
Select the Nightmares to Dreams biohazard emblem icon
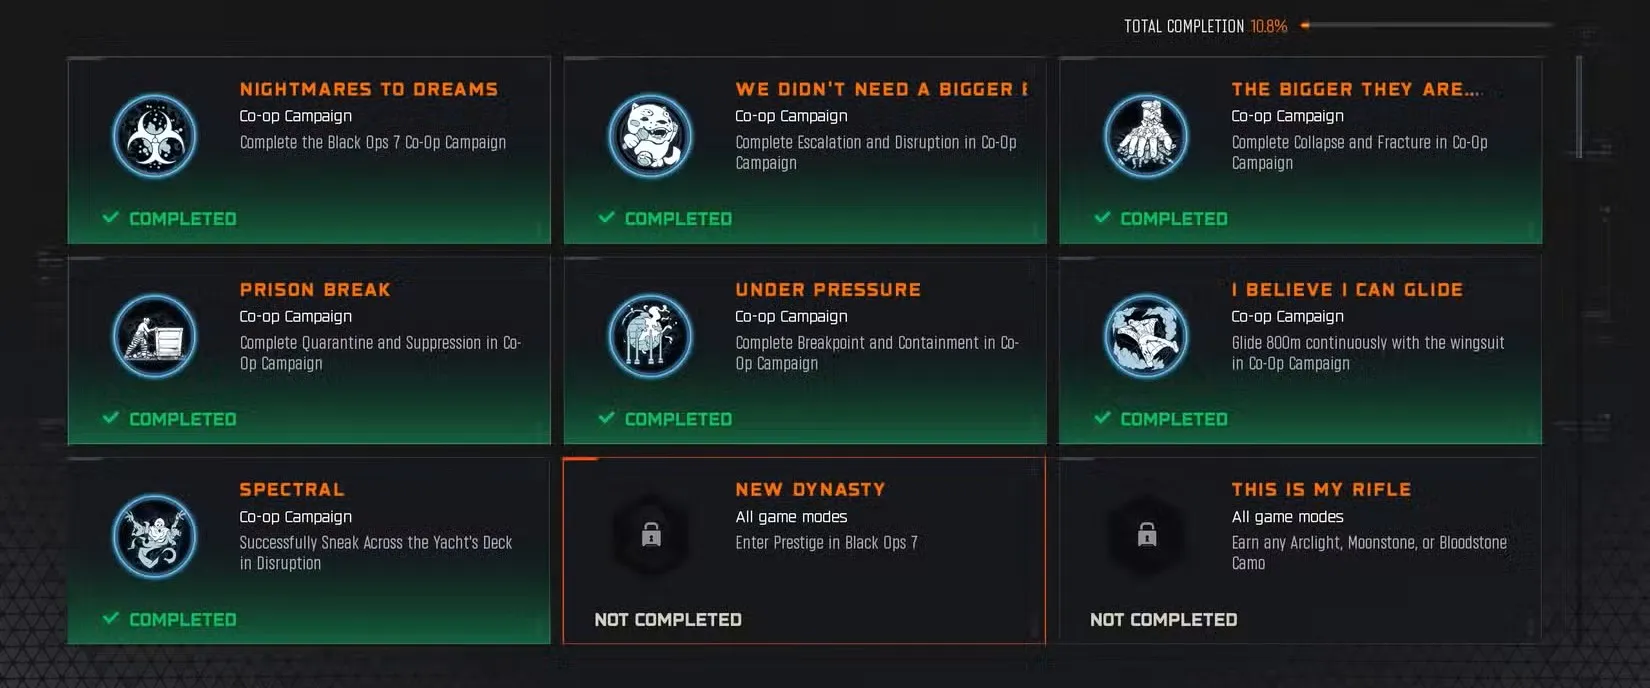click(154, 136)
